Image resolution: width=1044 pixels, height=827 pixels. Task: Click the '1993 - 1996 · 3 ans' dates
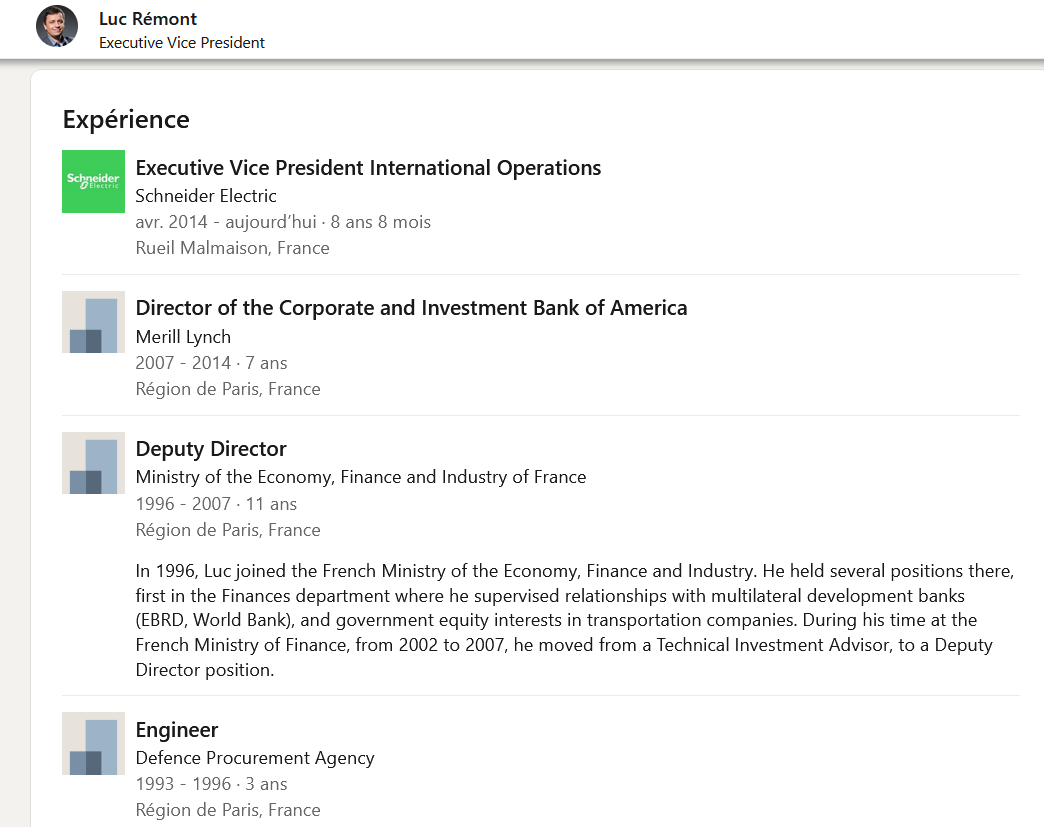(211, 784)
